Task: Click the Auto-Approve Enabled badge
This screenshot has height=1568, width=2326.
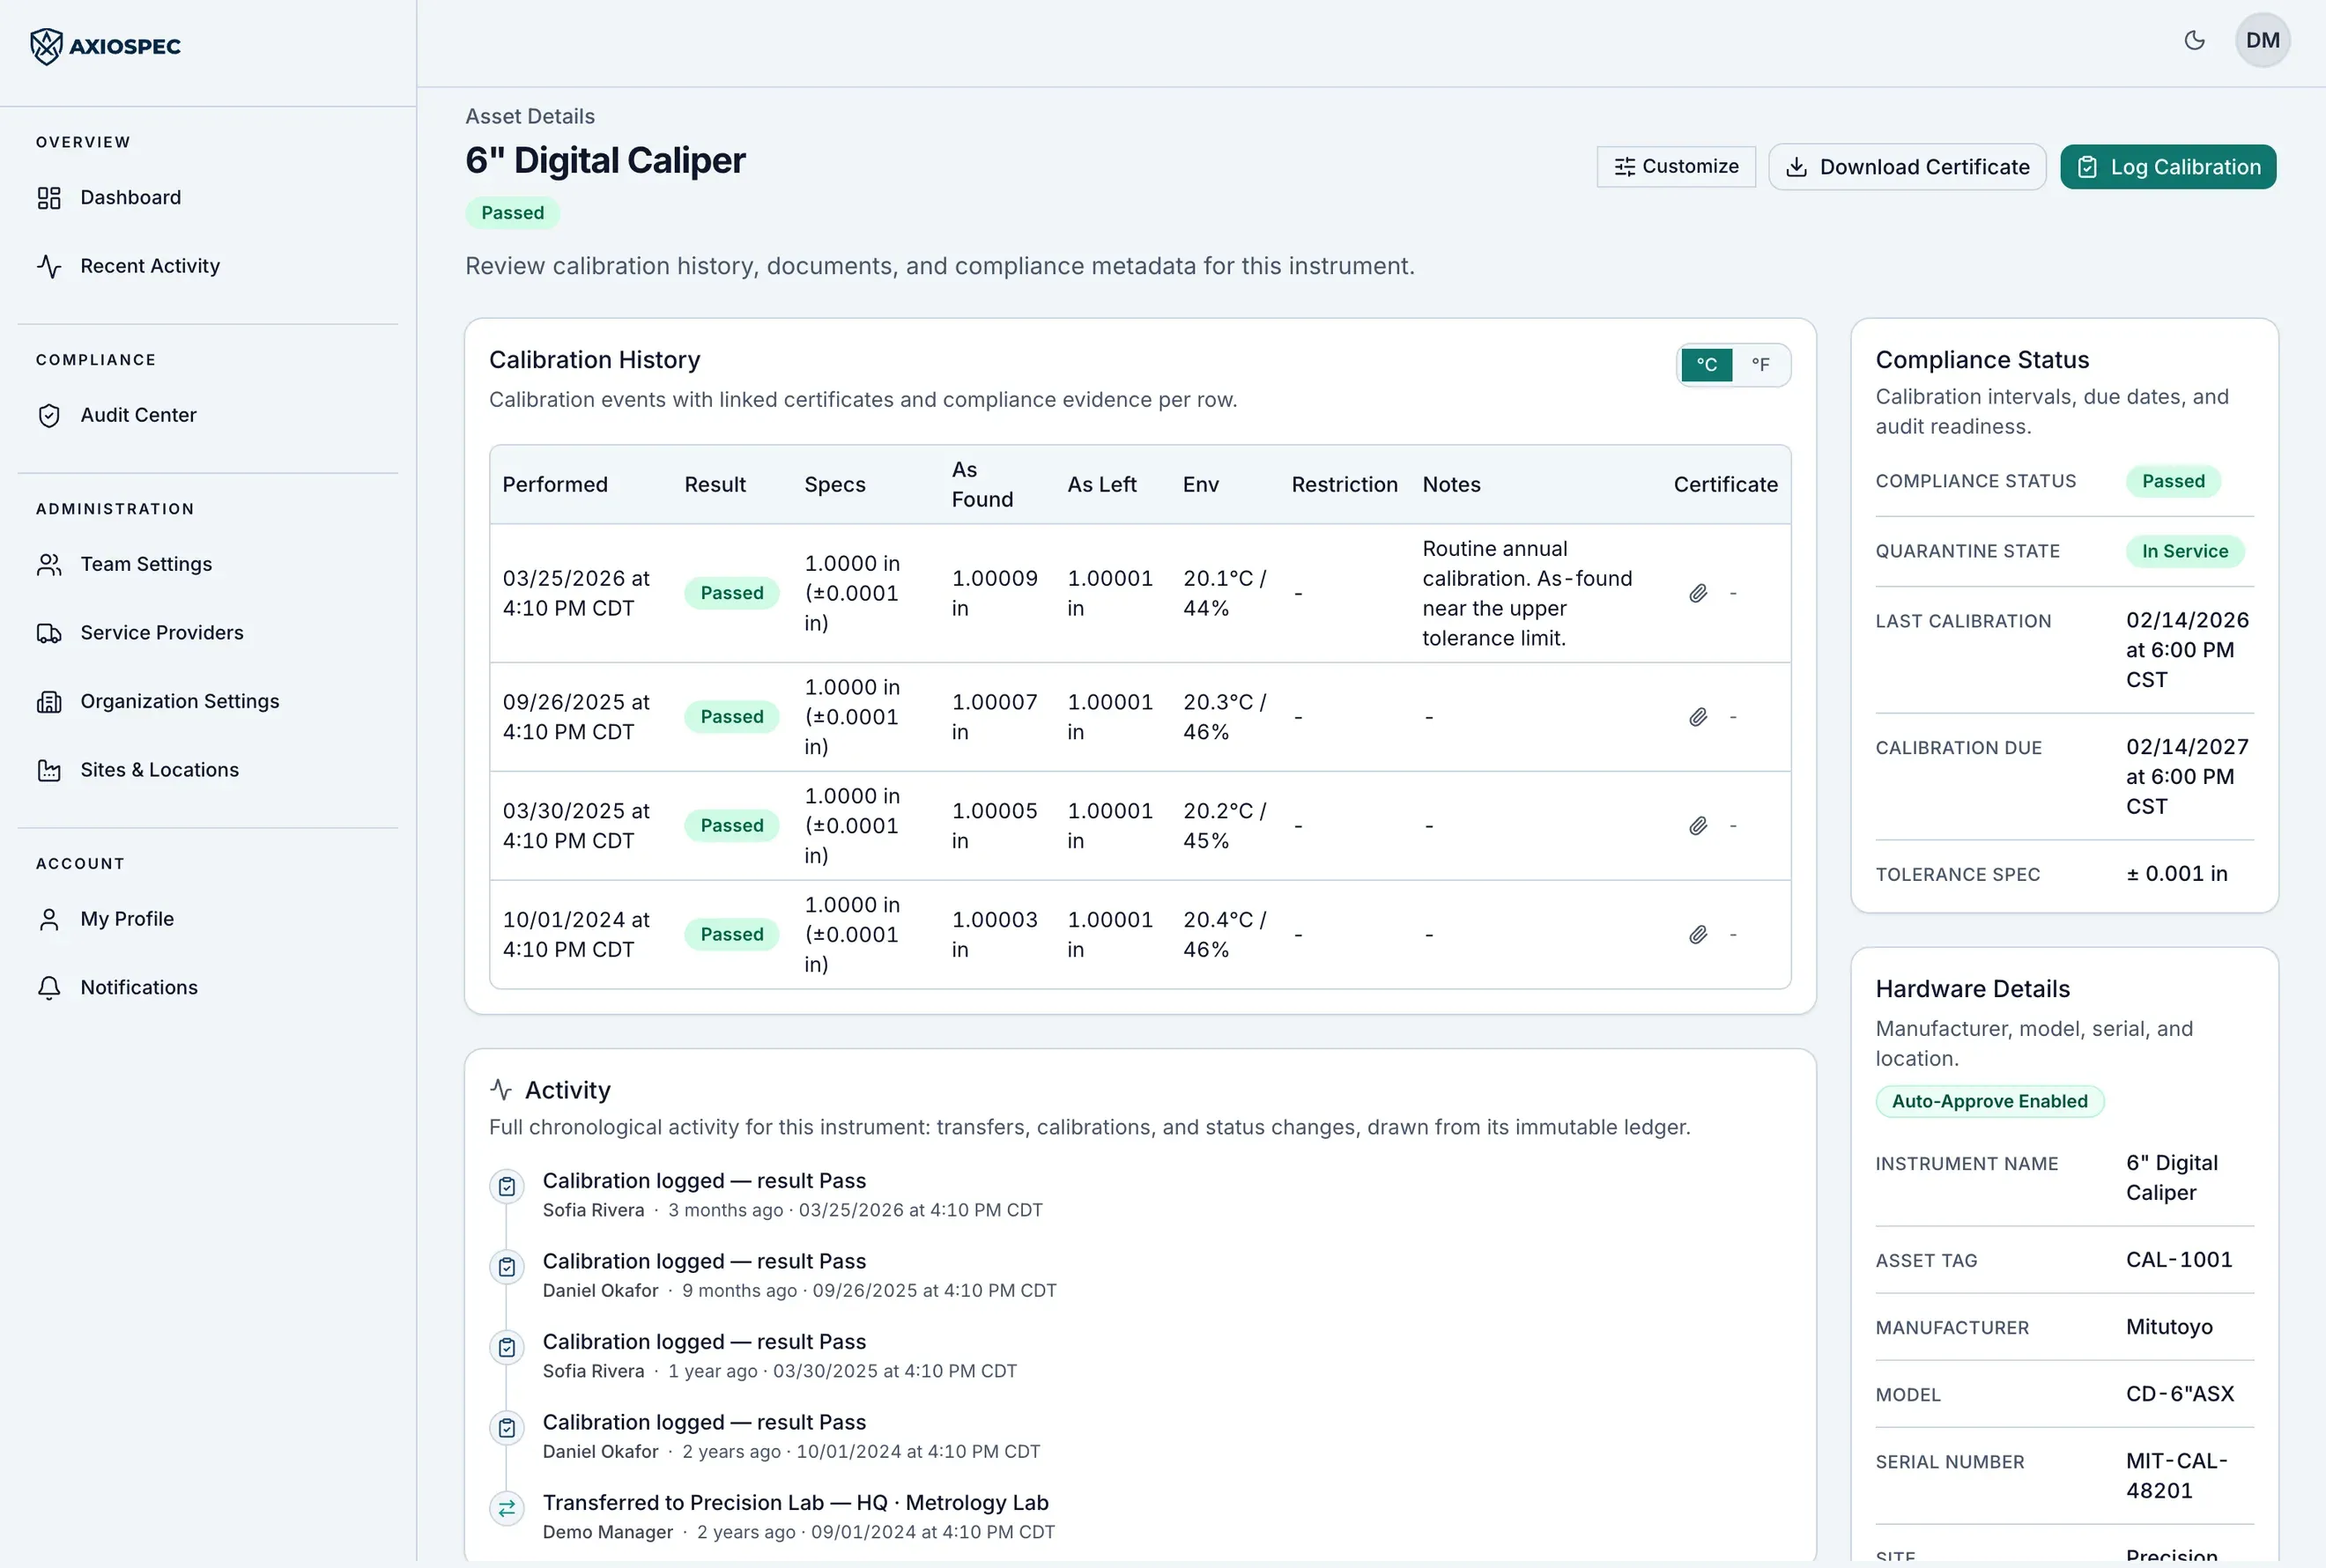Action: click(1990, 1102)
